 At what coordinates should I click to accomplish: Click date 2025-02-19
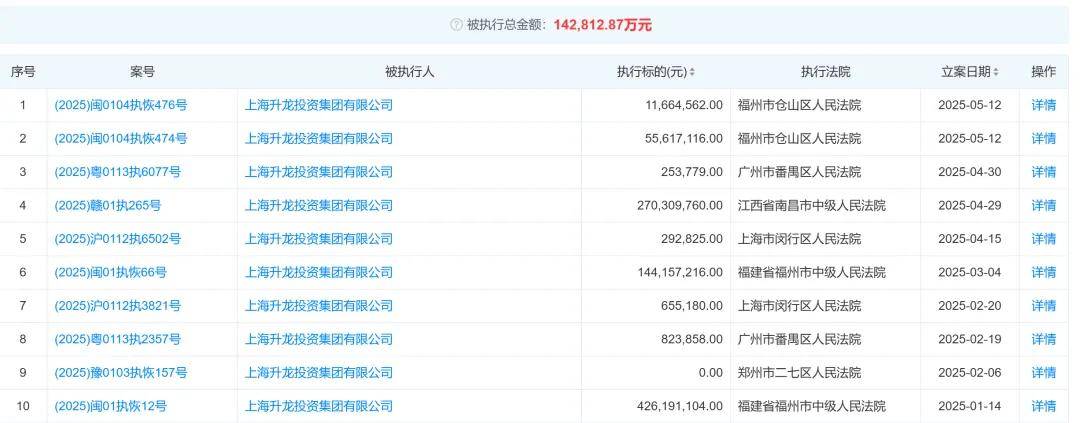[970, 339]
